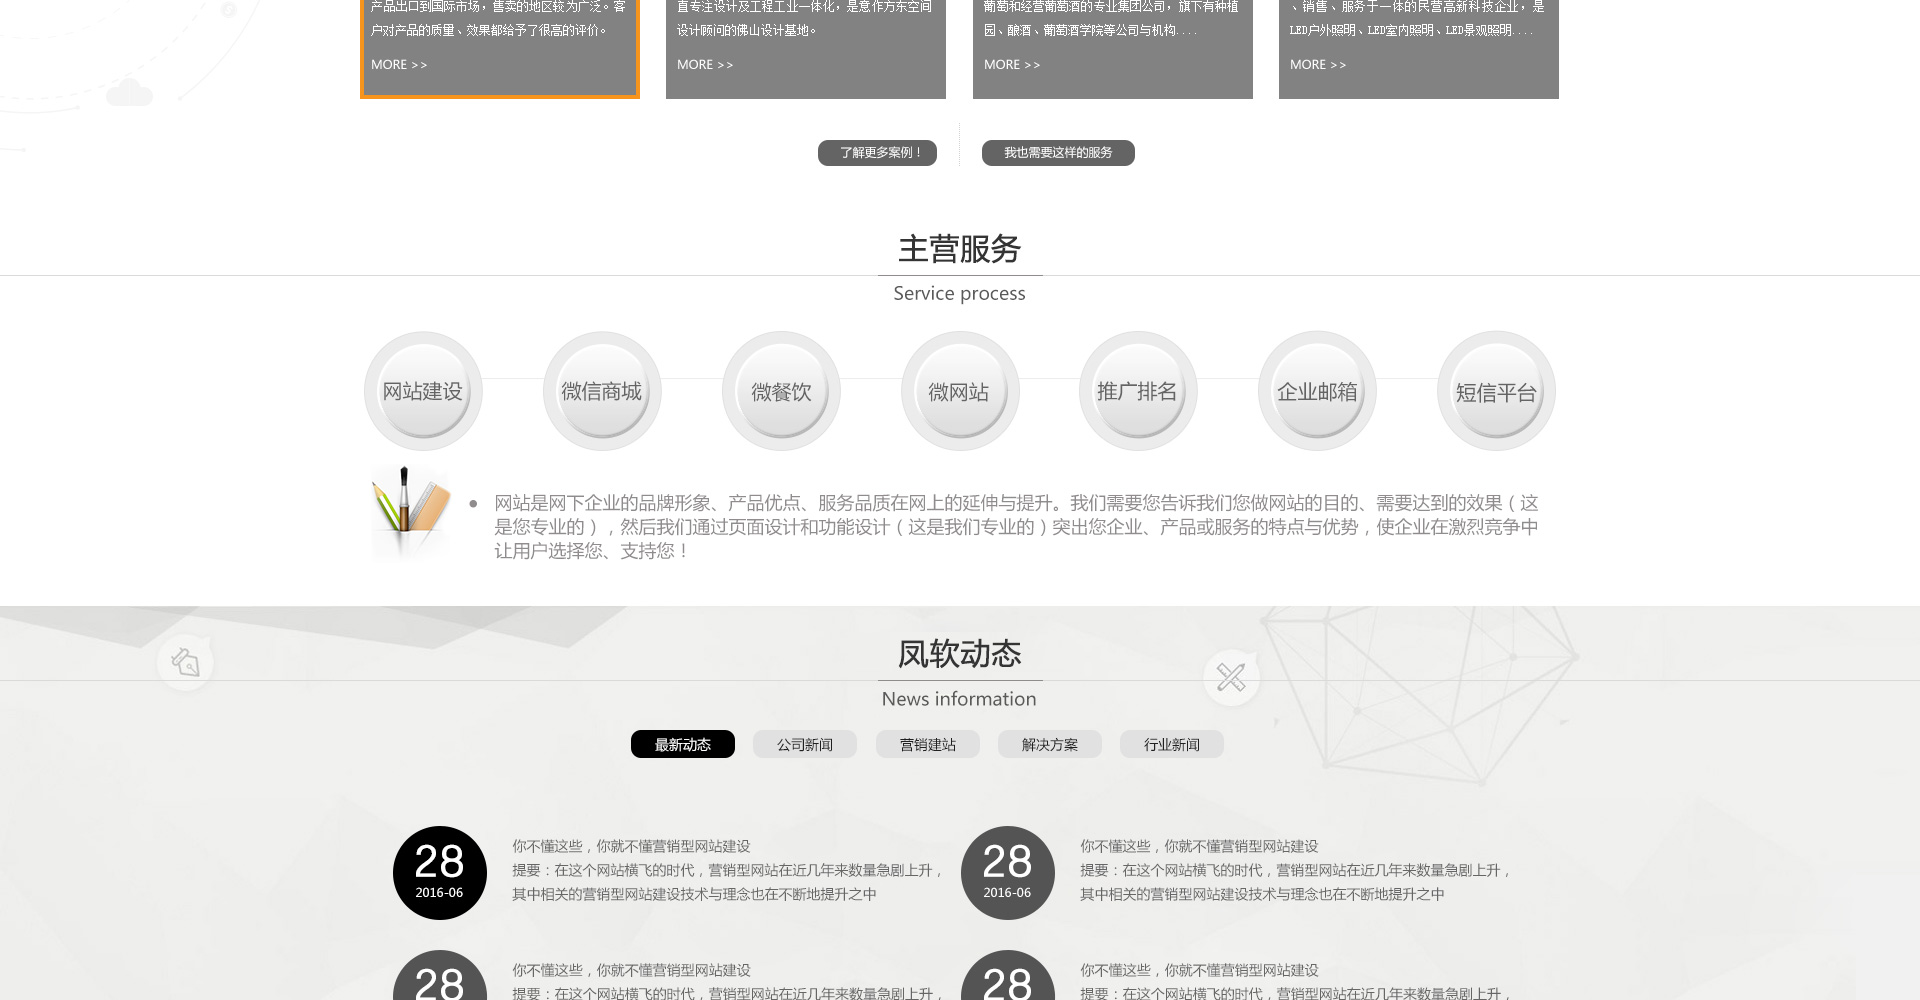Open the 公司新闻 tab
Image resolution: width=1920 pixels, height=1000 pixels.
click(x=804, y=744)
